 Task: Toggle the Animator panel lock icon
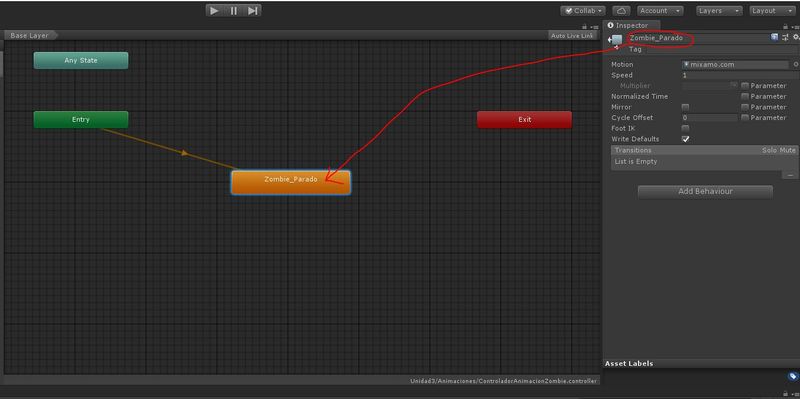tap(584, 27)
